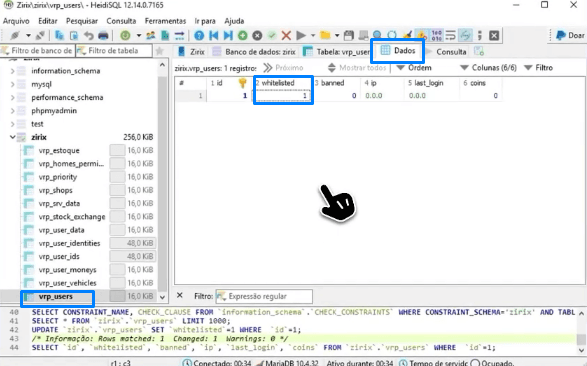Viewport: 587px width, 366px height.
Task: Open the Ferramentas menu
Action: [165, 21]
